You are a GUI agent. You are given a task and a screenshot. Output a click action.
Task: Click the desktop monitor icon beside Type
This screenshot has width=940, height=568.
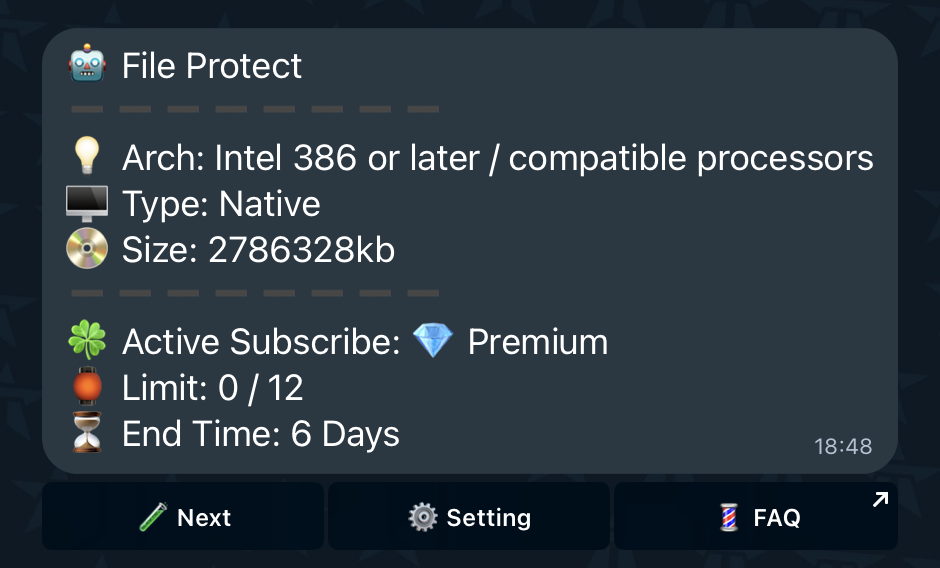point(87,203)
